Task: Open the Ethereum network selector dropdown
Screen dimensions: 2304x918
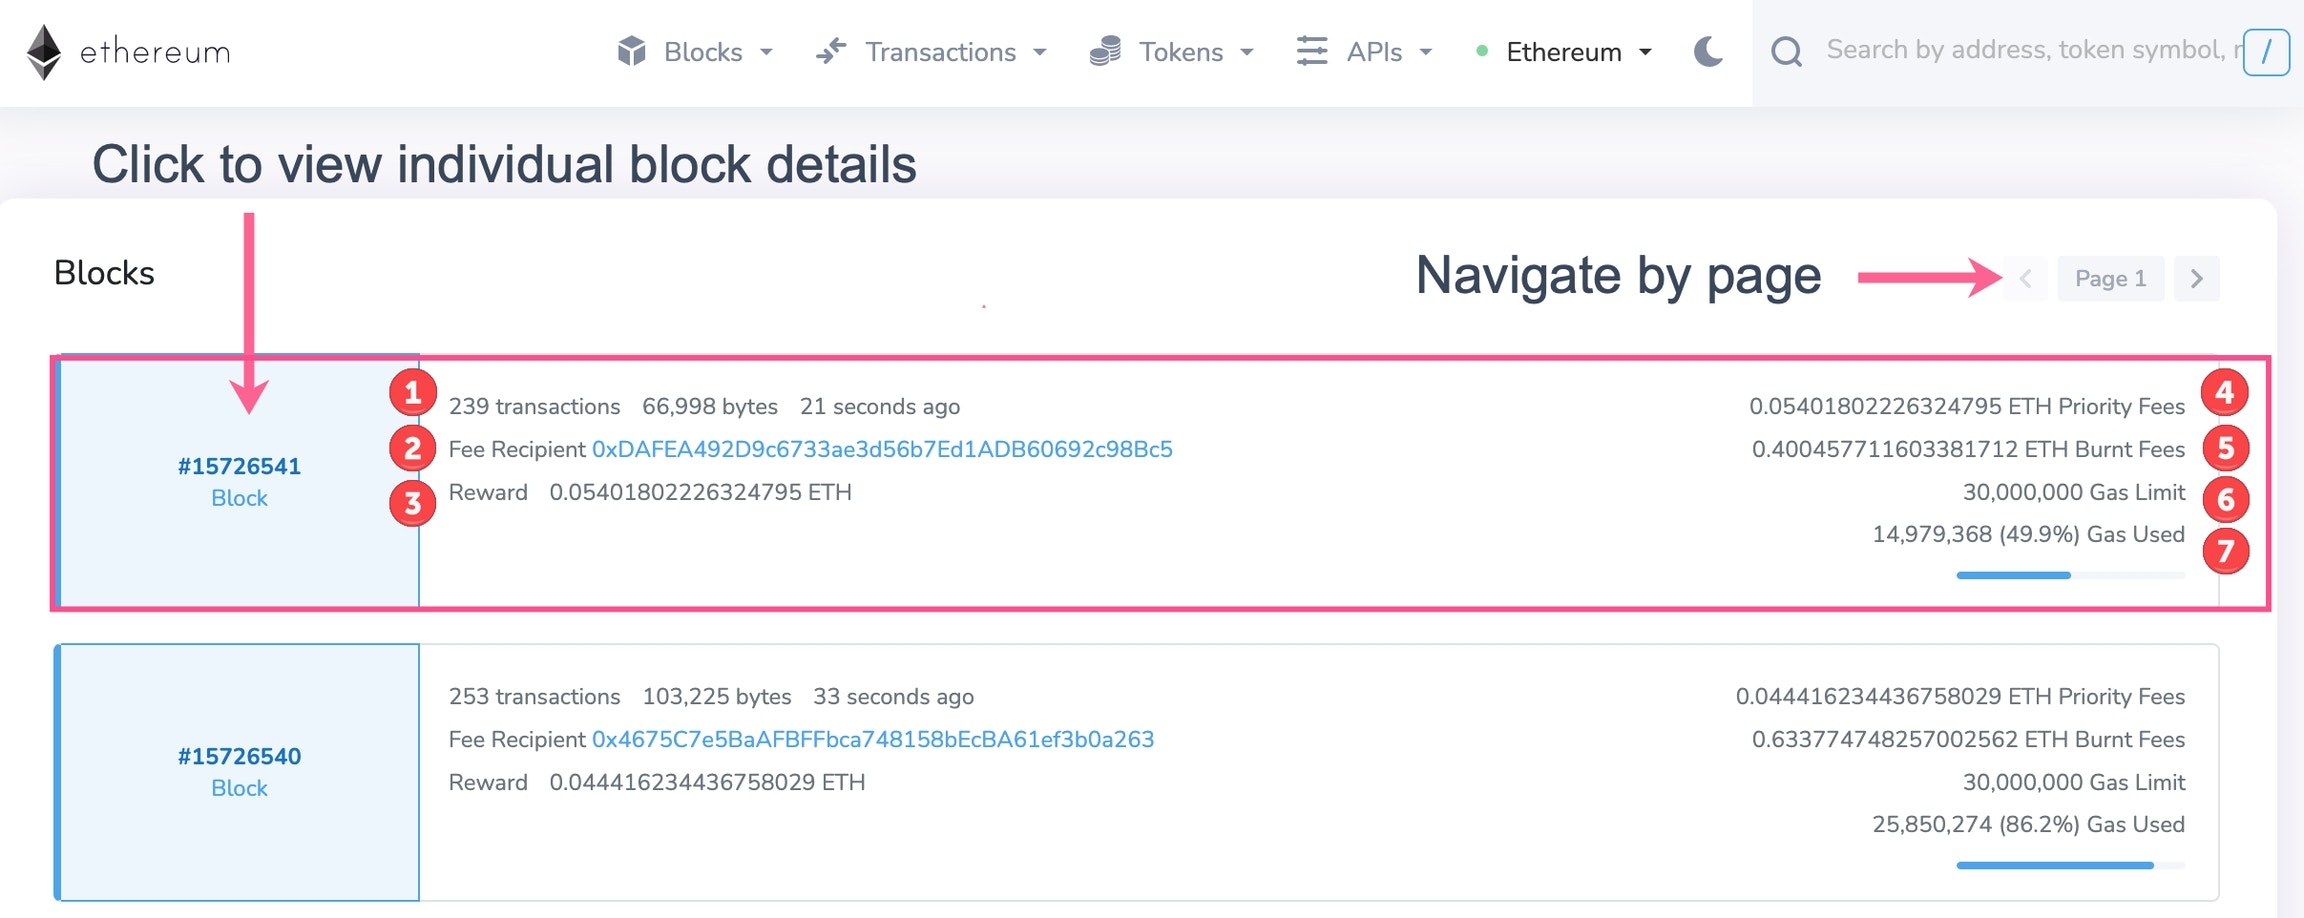Action: [1565, 52]
